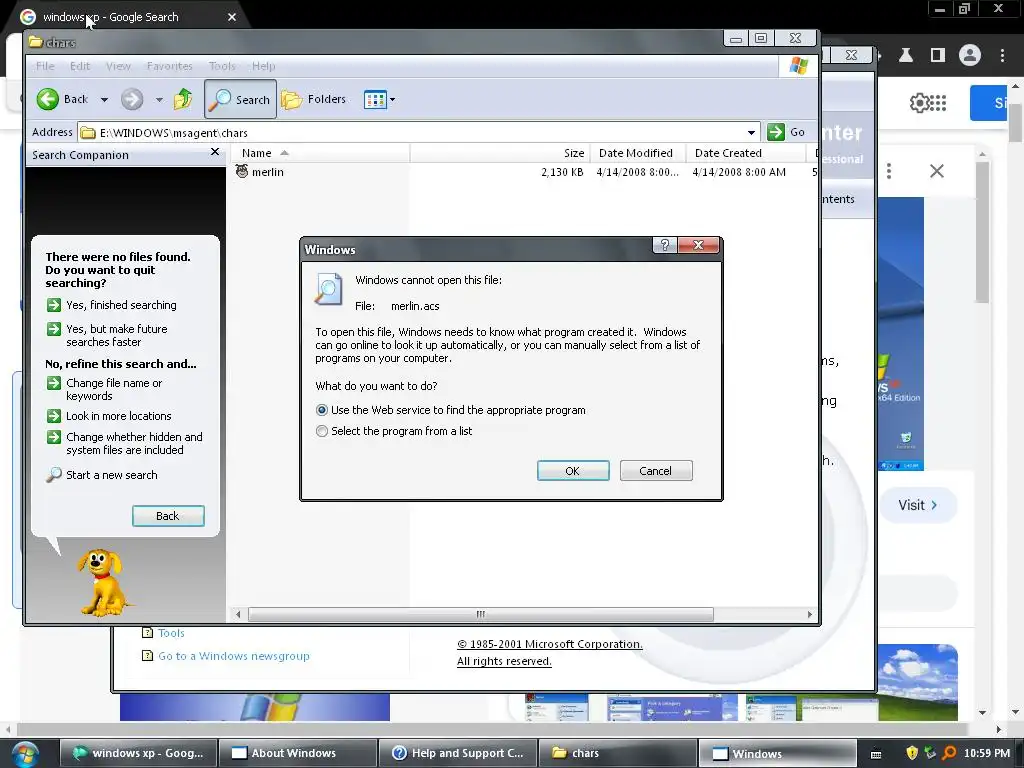Screen dimensions: 1024x768
Task: Click the dialog help question mark button
Action: coord(665,245)
